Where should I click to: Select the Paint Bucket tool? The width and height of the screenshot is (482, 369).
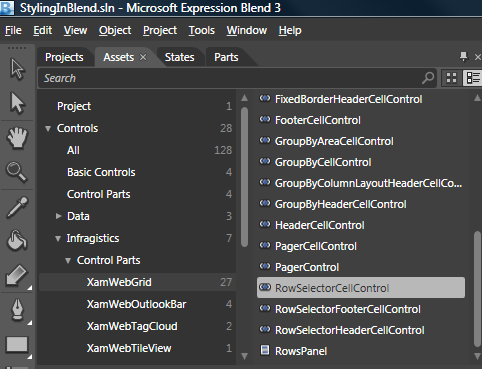point(17,240)
